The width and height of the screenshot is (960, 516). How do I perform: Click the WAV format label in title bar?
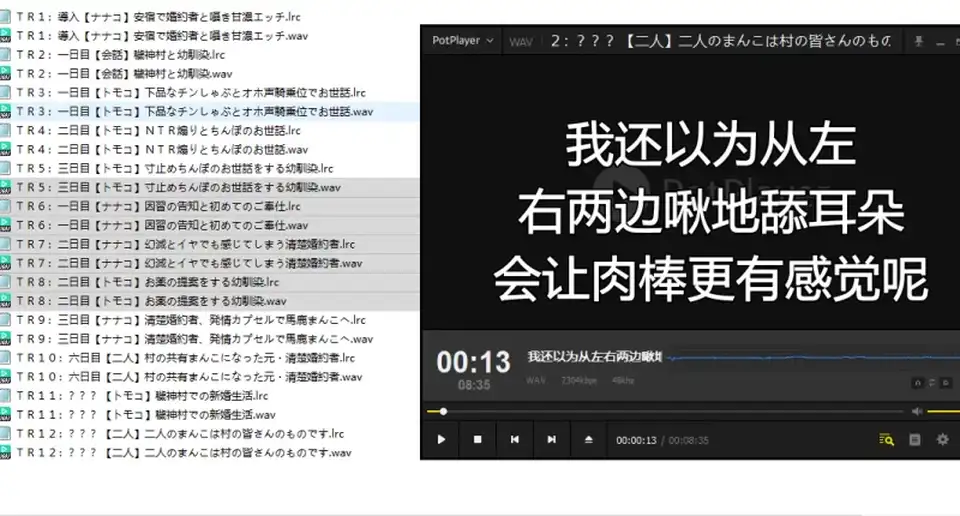[x=521, y=42]
